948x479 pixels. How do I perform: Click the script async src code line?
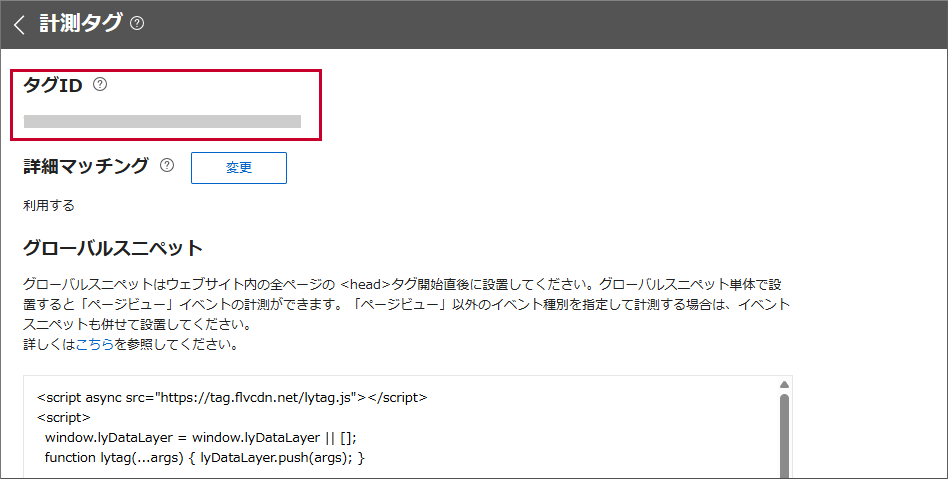(232, 397)
